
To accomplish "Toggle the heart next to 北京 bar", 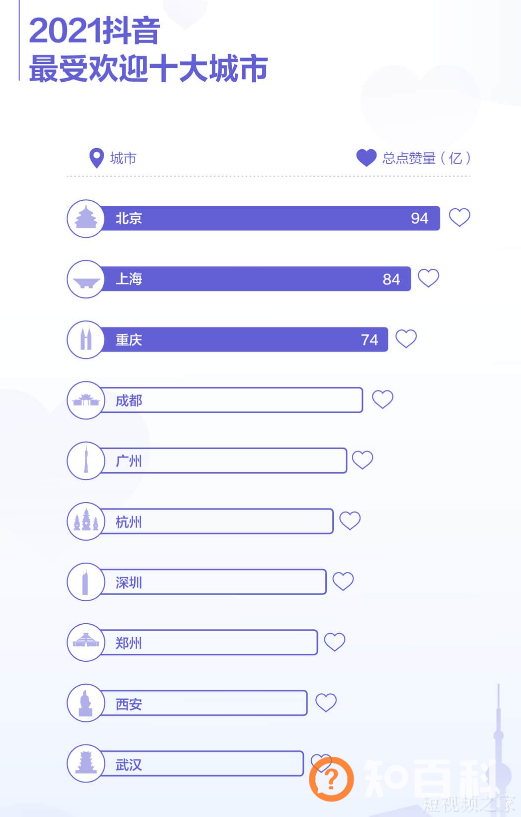I will tap(460, 217).
